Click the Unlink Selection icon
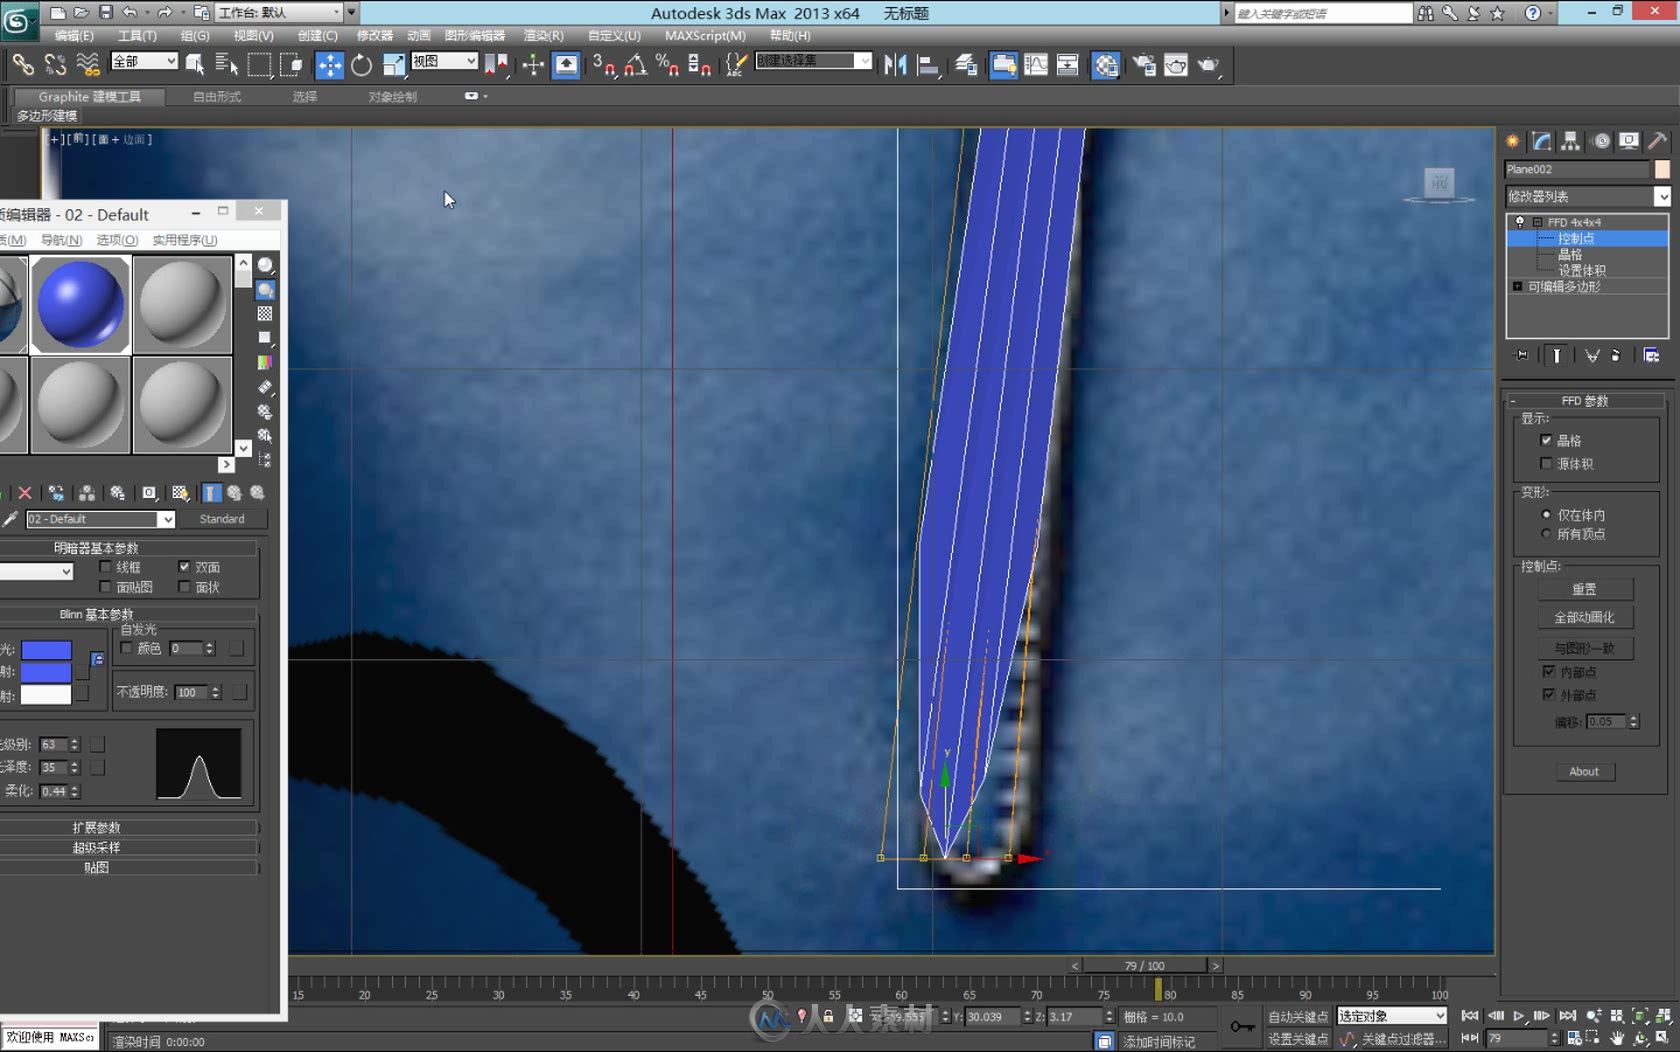The image size is (1680, 1052). pos(55,65)
